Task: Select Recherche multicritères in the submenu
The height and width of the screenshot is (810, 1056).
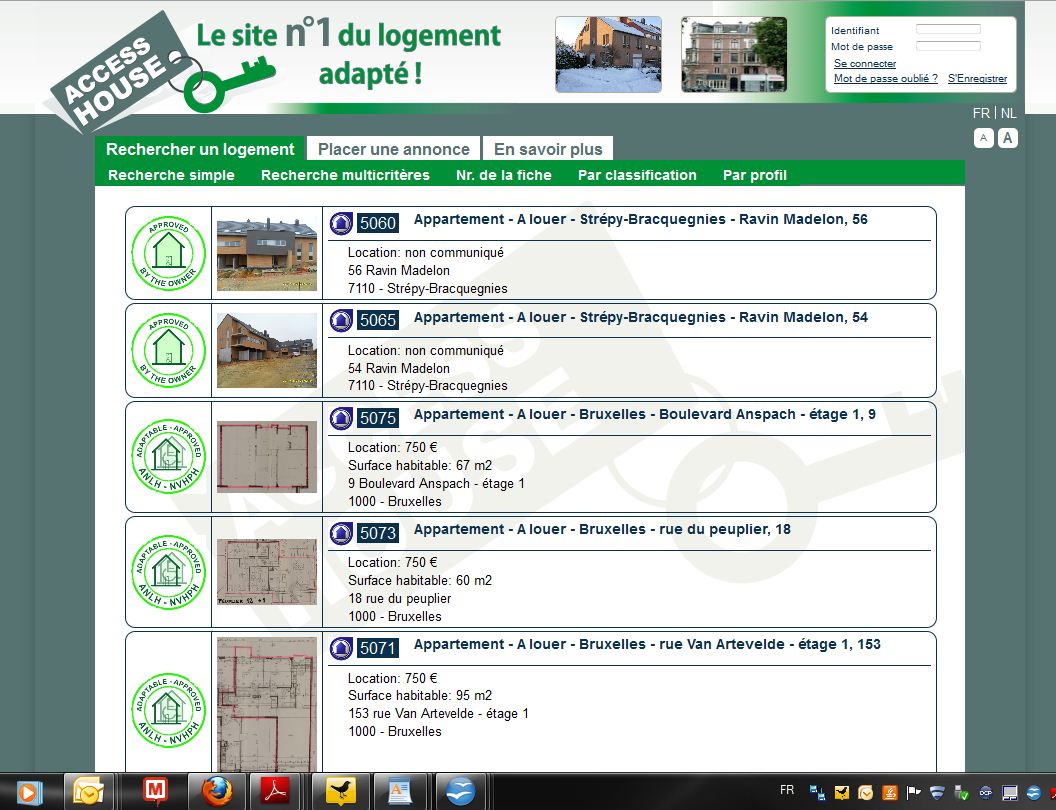Action: click(x=345, y=175)
